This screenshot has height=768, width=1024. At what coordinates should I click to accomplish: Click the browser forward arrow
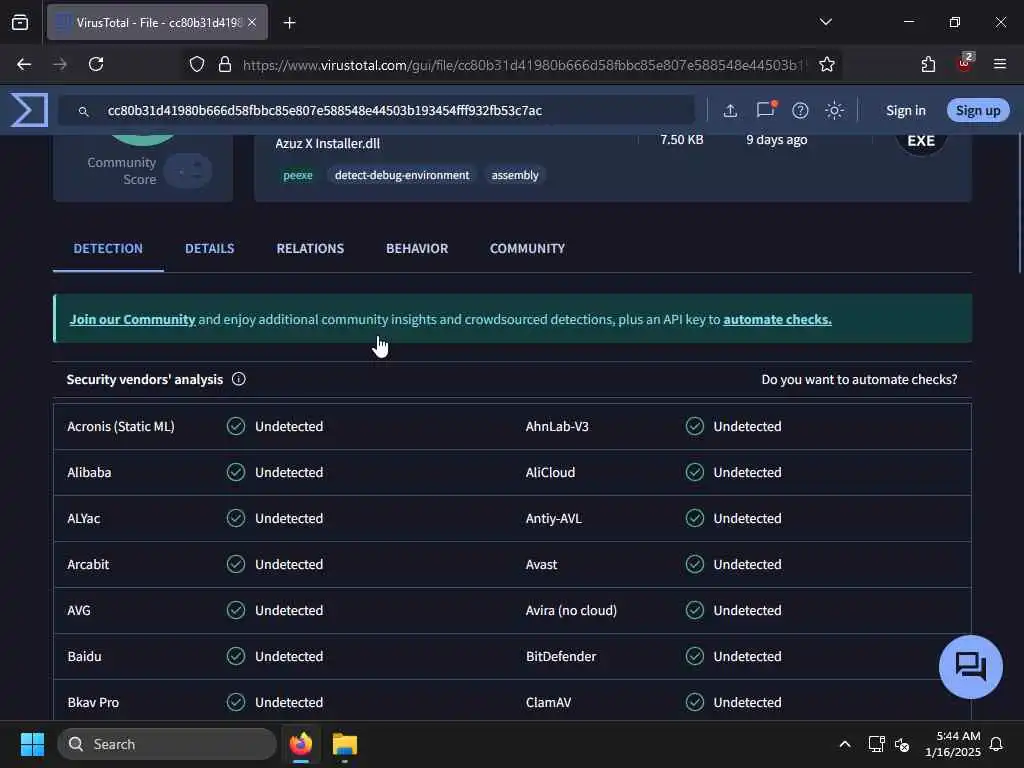point(59,64)
